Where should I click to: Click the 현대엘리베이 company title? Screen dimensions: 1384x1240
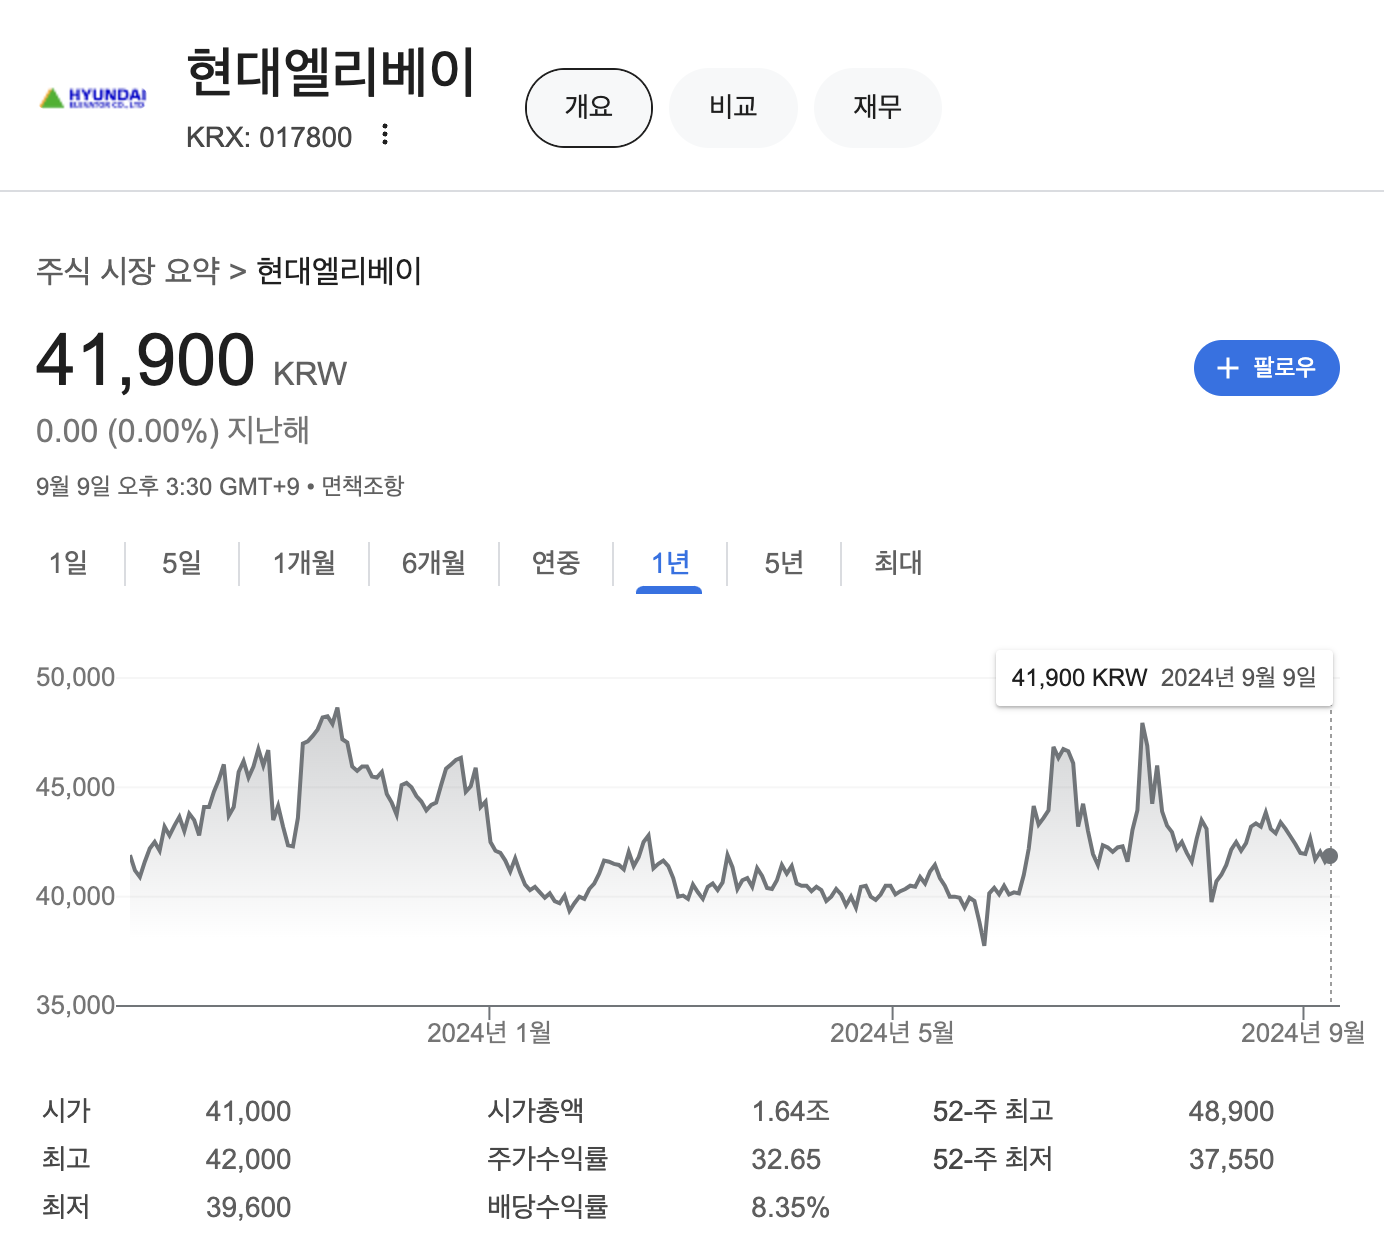tap(331, 72)
